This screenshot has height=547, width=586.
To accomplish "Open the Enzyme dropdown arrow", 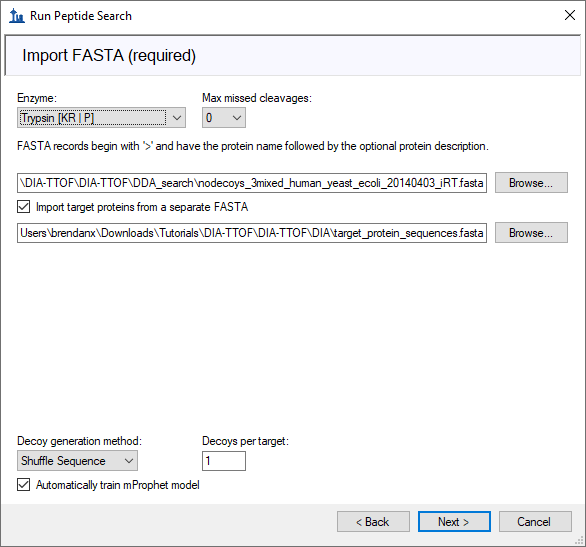I will coord(177,118).
